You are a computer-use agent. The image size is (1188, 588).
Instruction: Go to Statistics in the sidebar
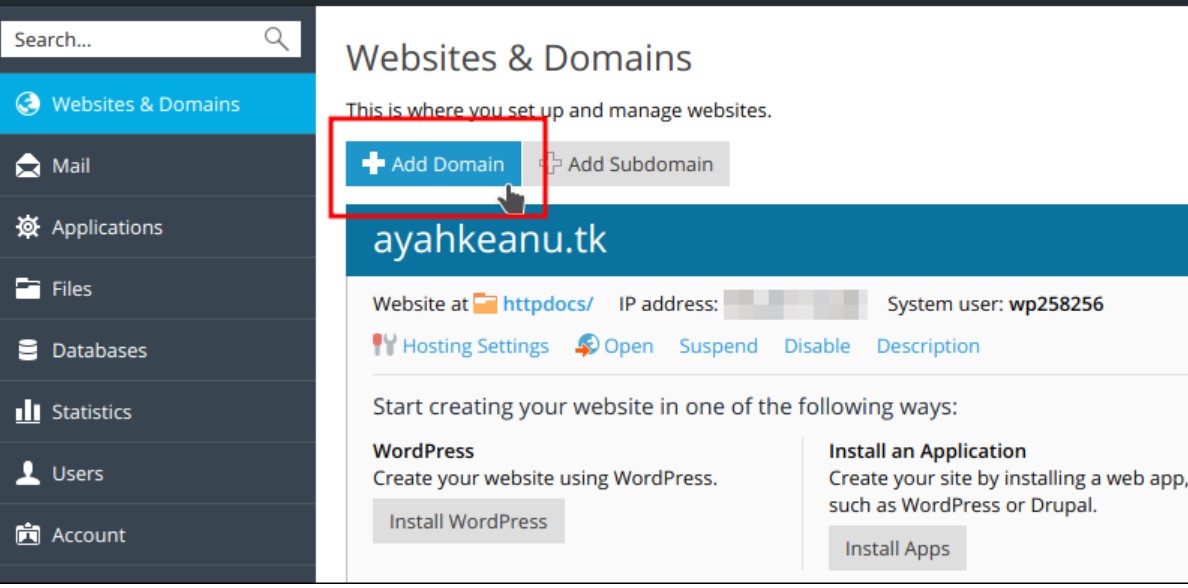click(91, 412)
